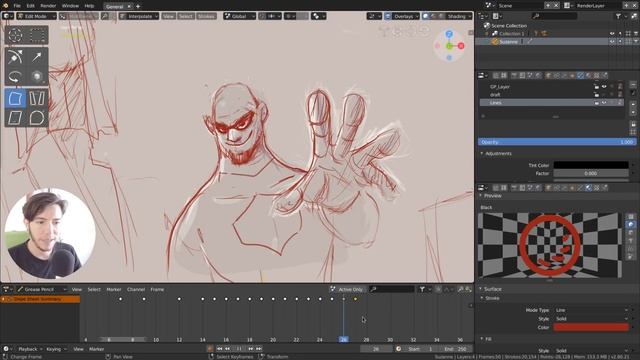
Task: Open the Strokes menu in the viewport header
Action: tap(206, 16)
